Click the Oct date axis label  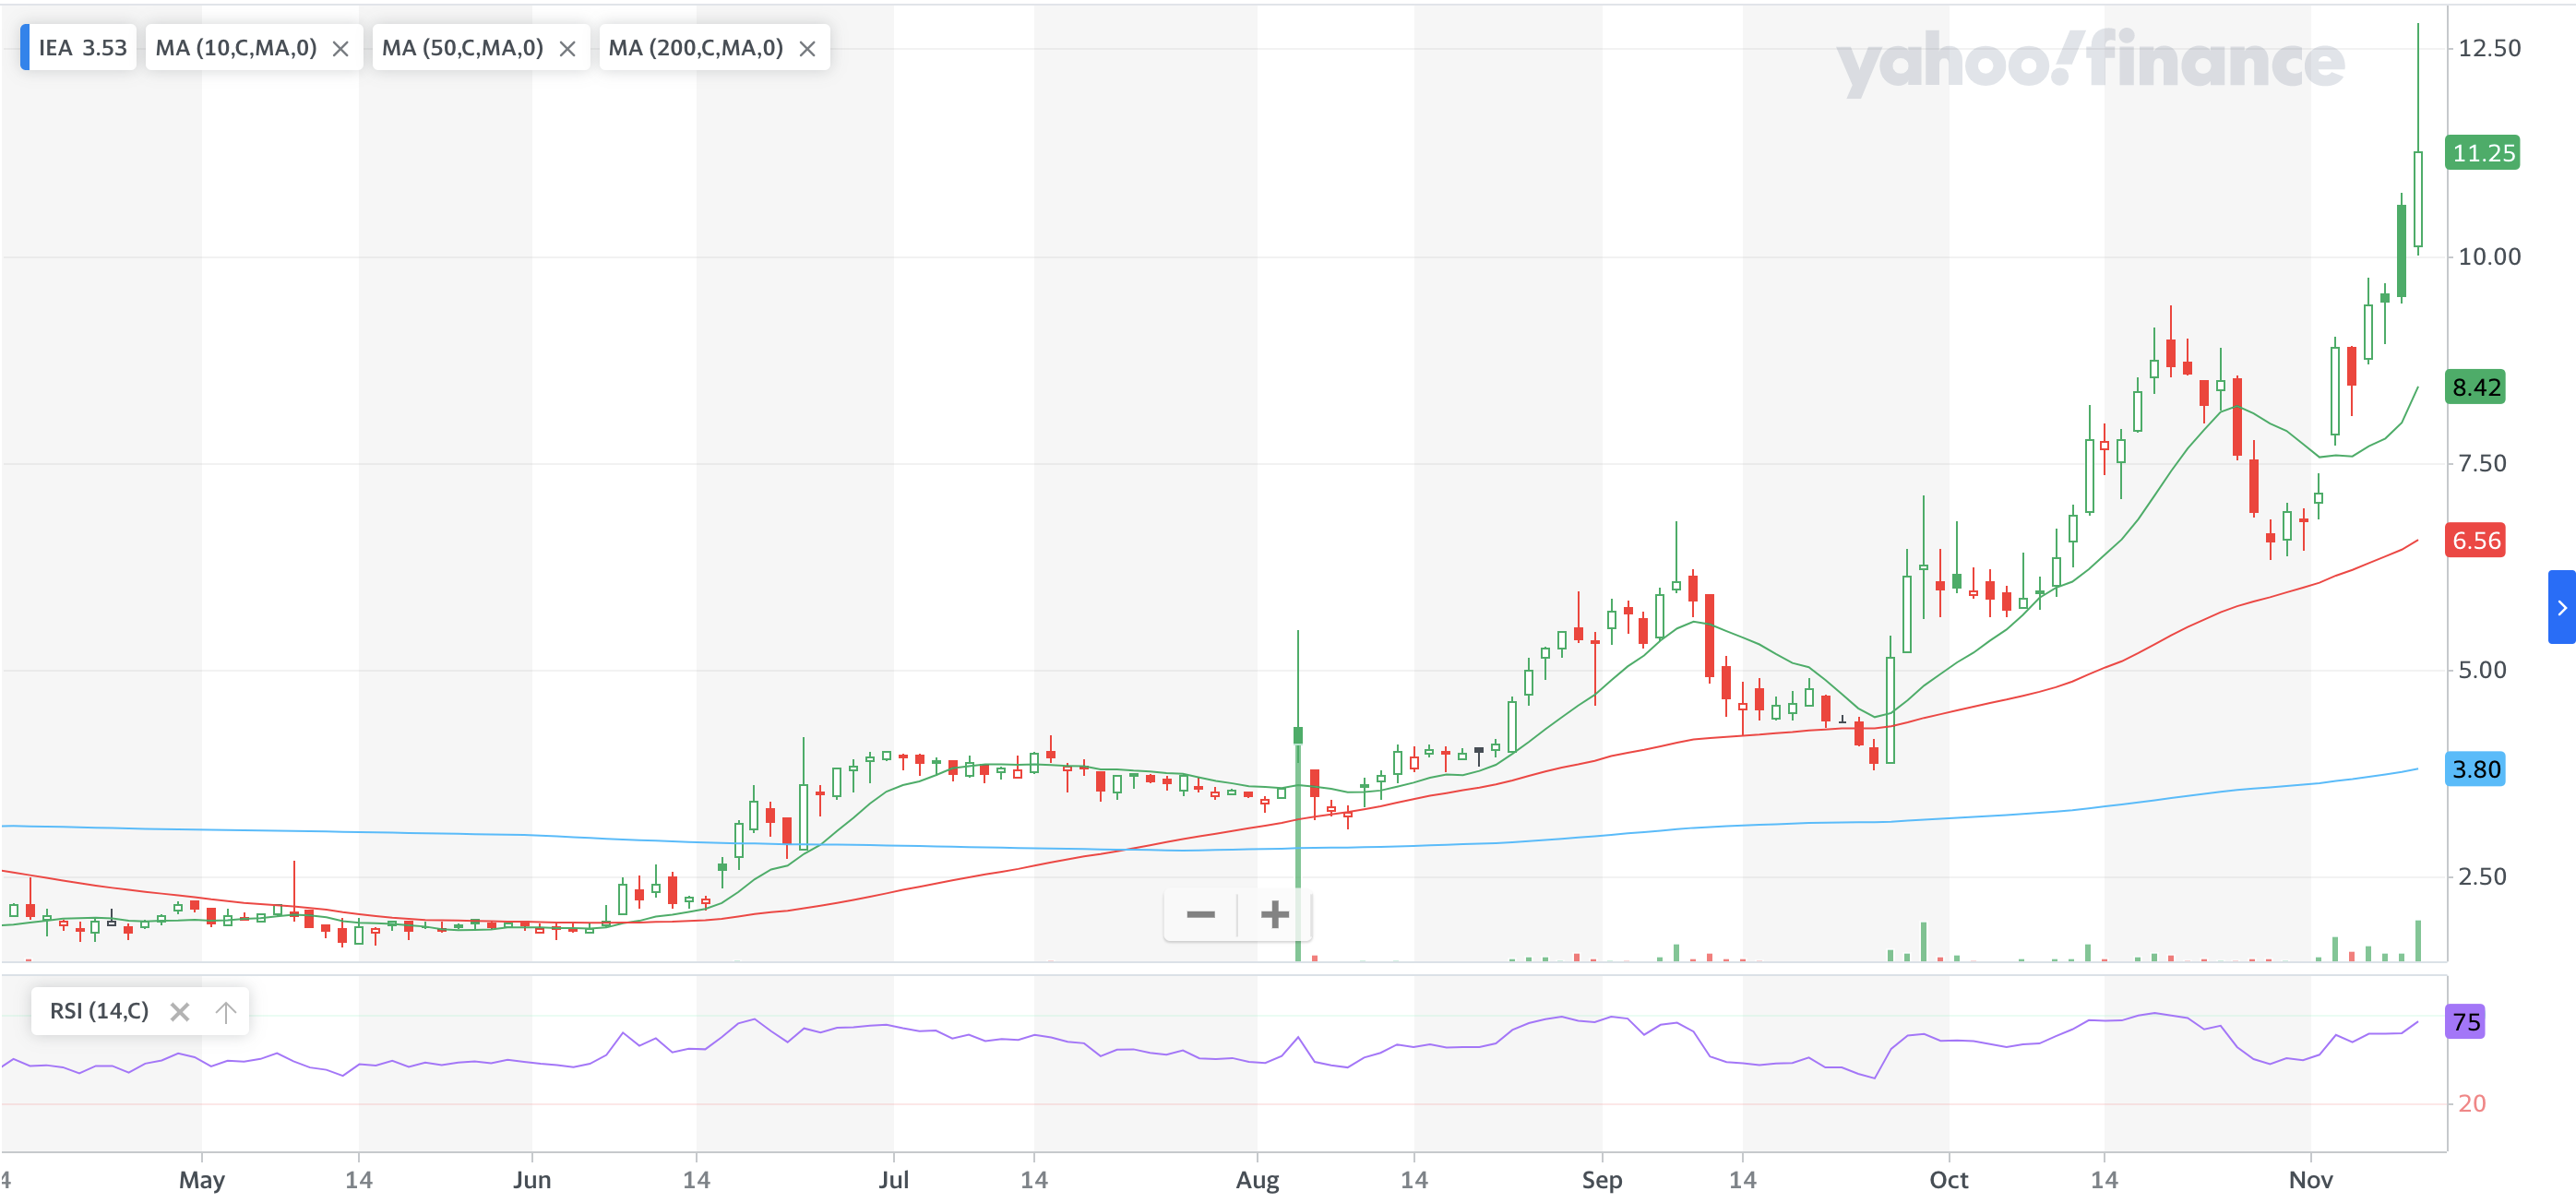click(x=1948, y=1180)
